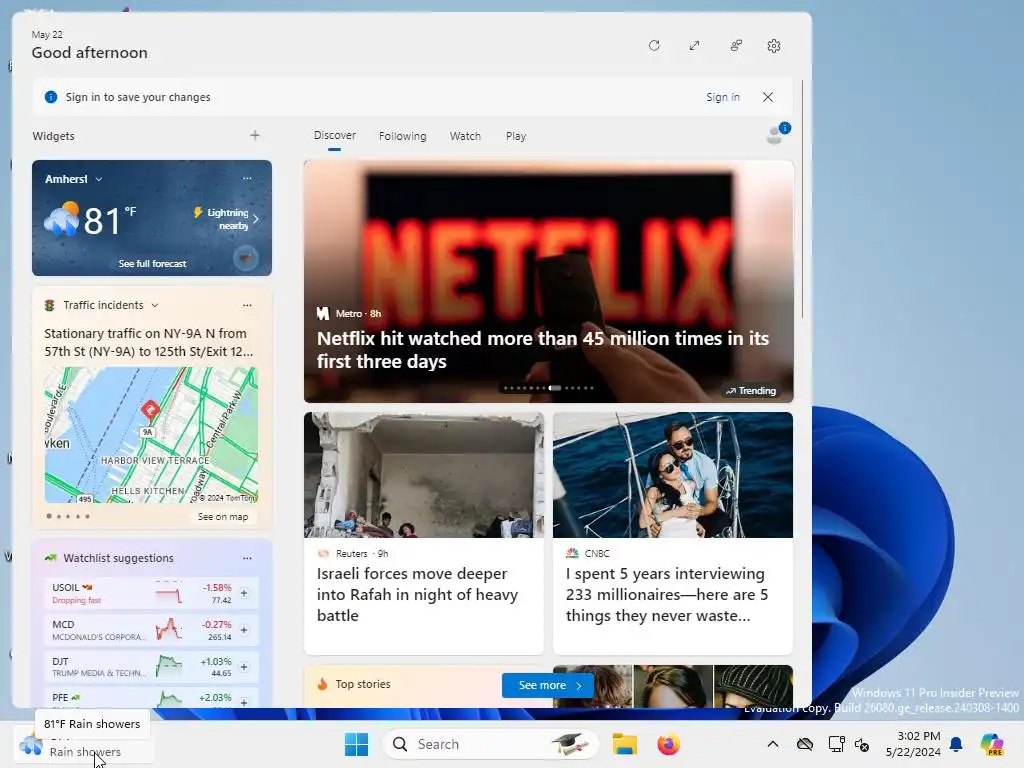Add a new widget with plus icon
The height and width of the screenshot is (768, 1024).
[x=255, y=135]
